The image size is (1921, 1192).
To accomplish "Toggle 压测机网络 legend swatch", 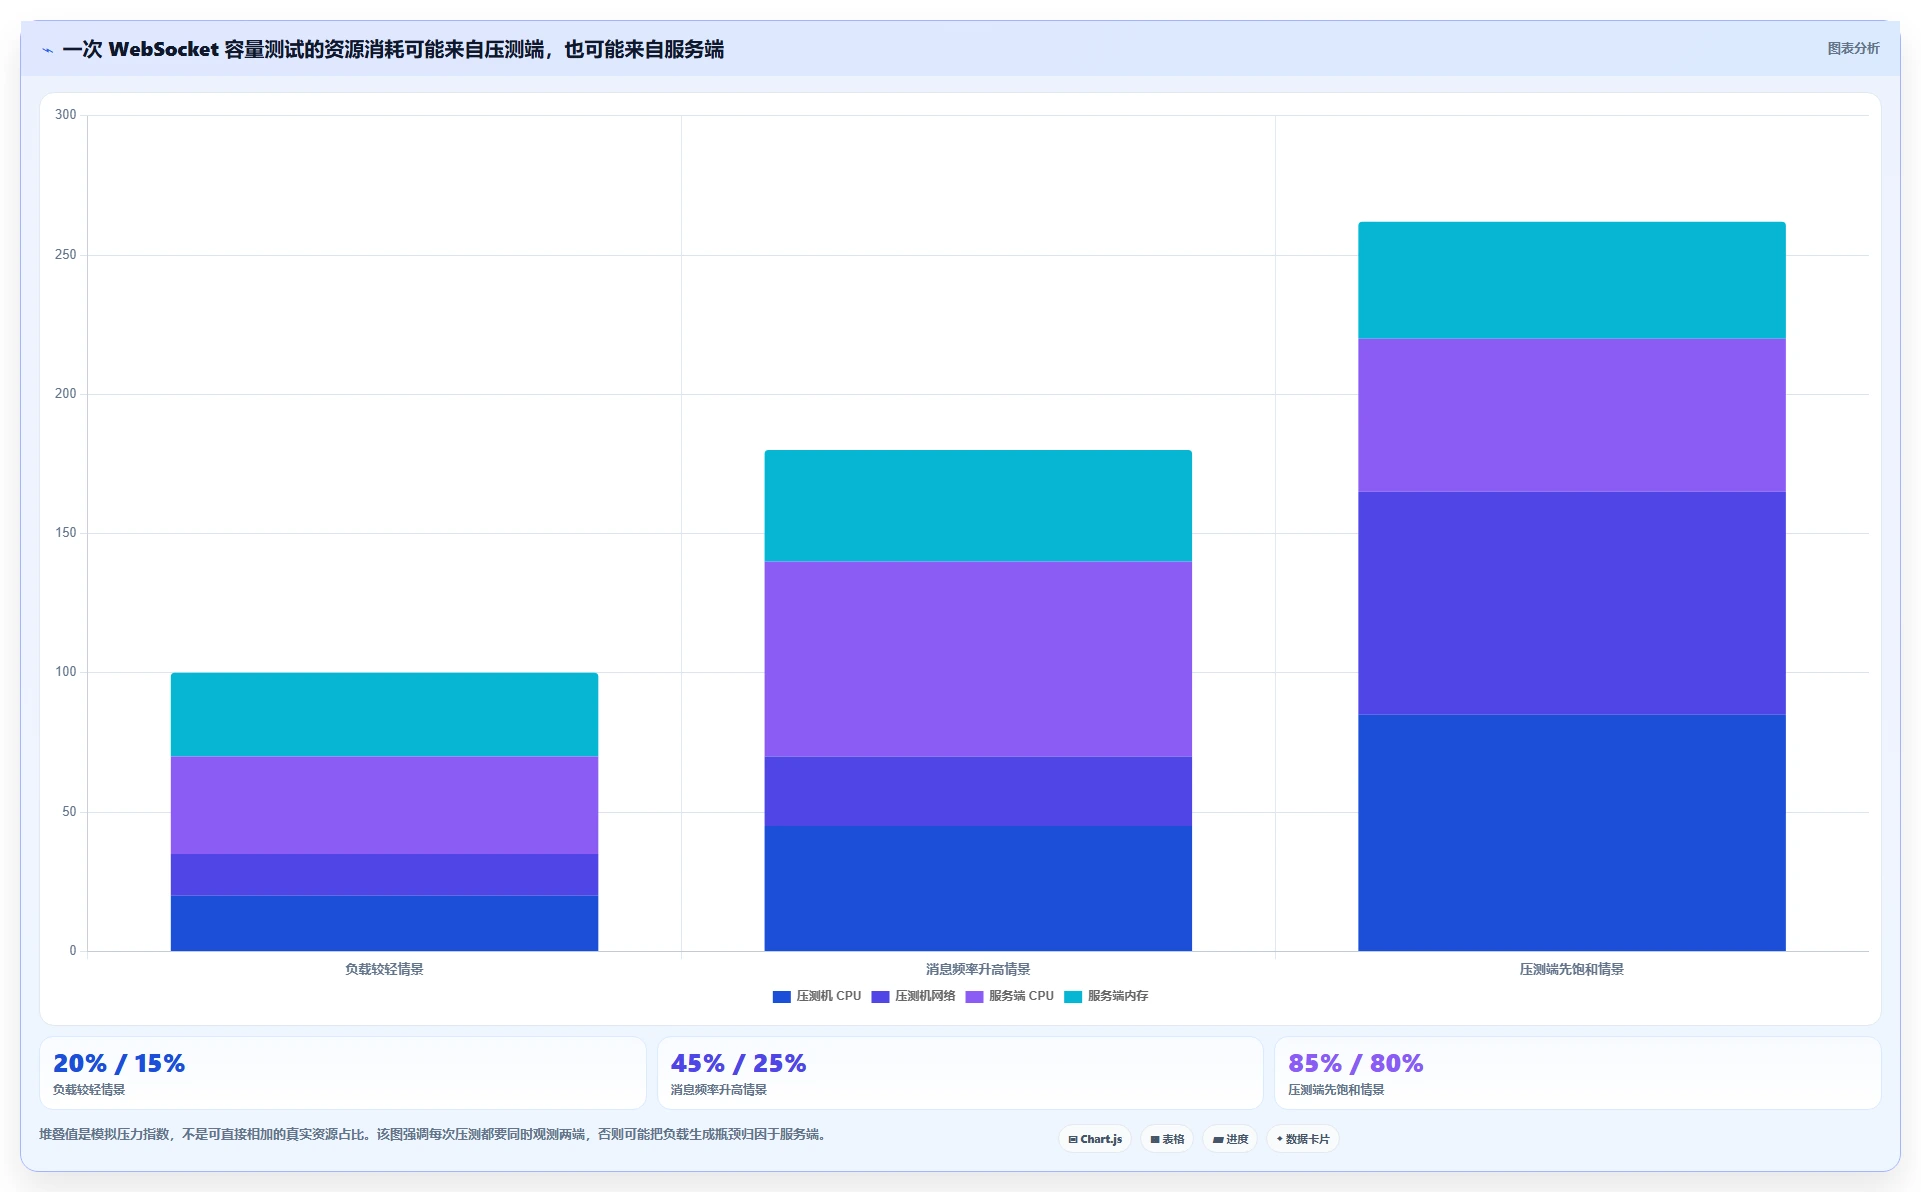I will coord(880,996).
